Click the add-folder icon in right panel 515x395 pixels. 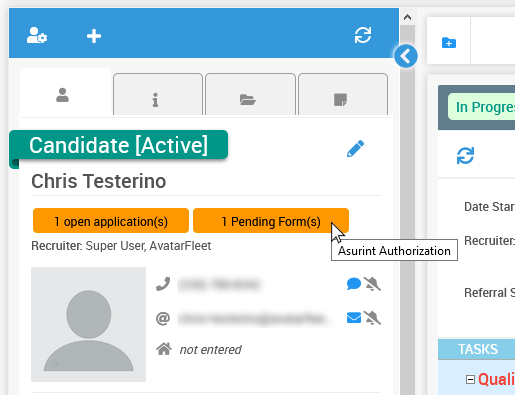click(x=449, y=43)
